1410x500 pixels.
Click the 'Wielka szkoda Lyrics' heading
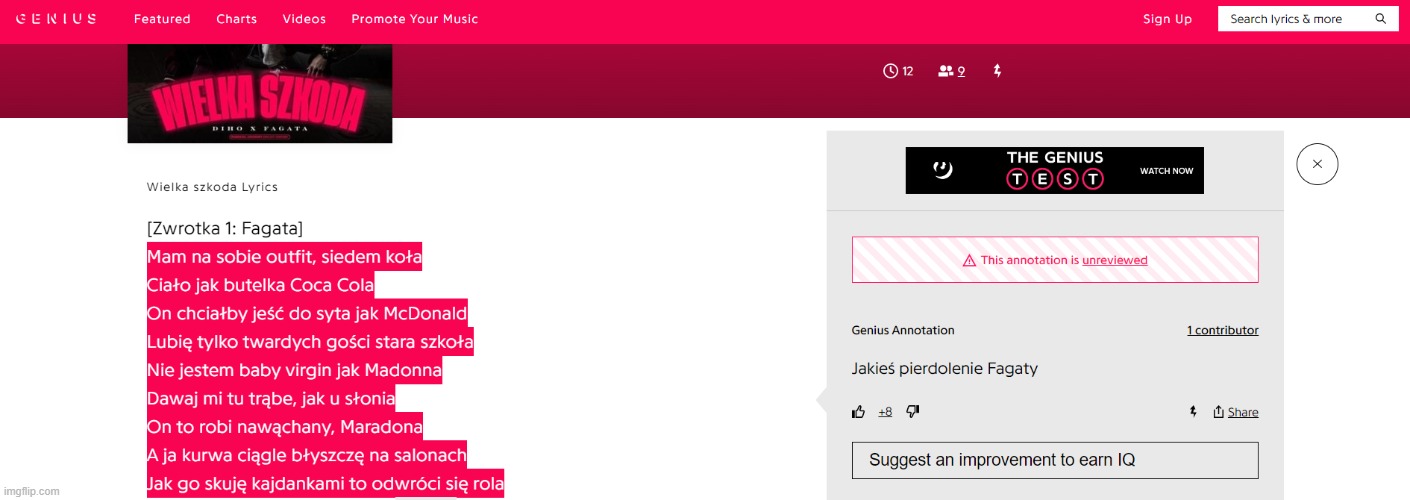point(212,187)
